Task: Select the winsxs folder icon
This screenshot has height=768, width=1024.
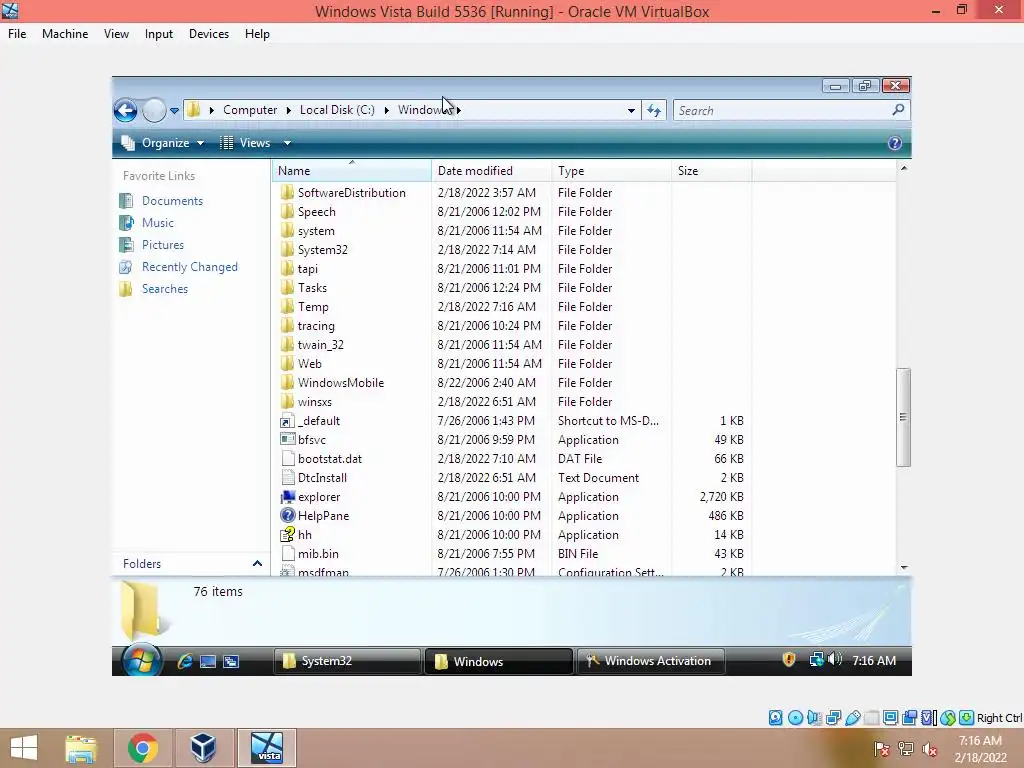Action: (287, 402)
